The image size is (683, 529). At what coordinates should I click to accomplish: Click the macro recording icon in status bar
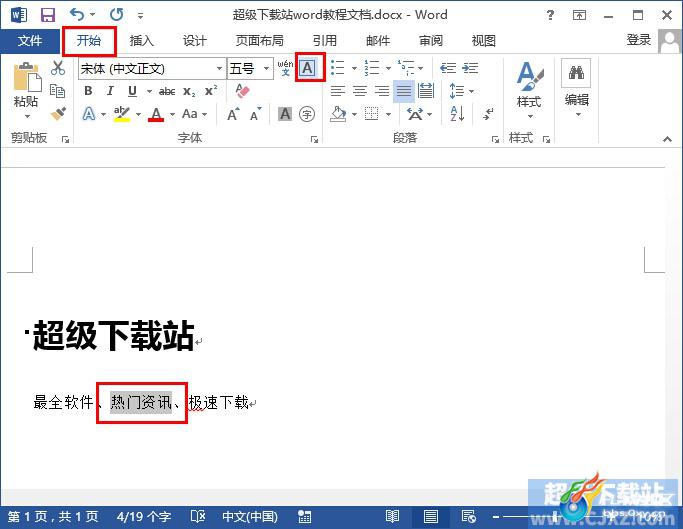click(x=304, y=517)
